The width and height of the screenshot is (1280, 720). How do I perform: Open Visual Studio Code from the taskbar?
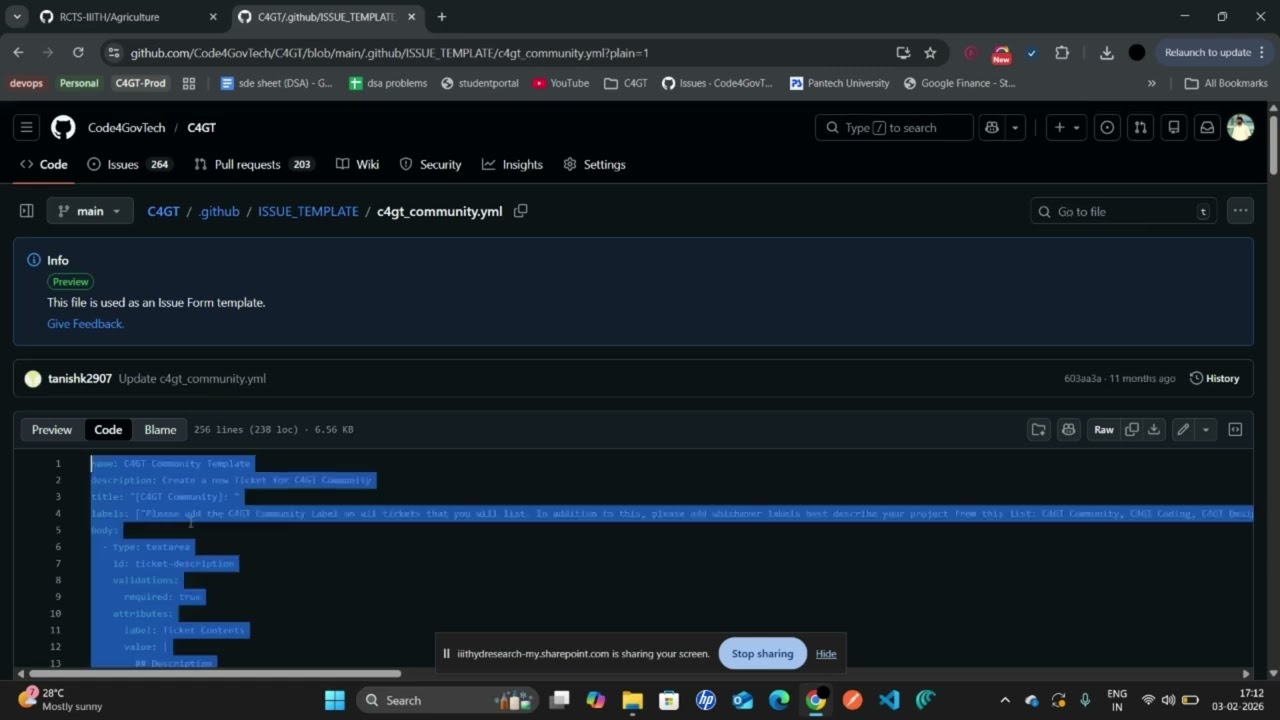point(889,700)
